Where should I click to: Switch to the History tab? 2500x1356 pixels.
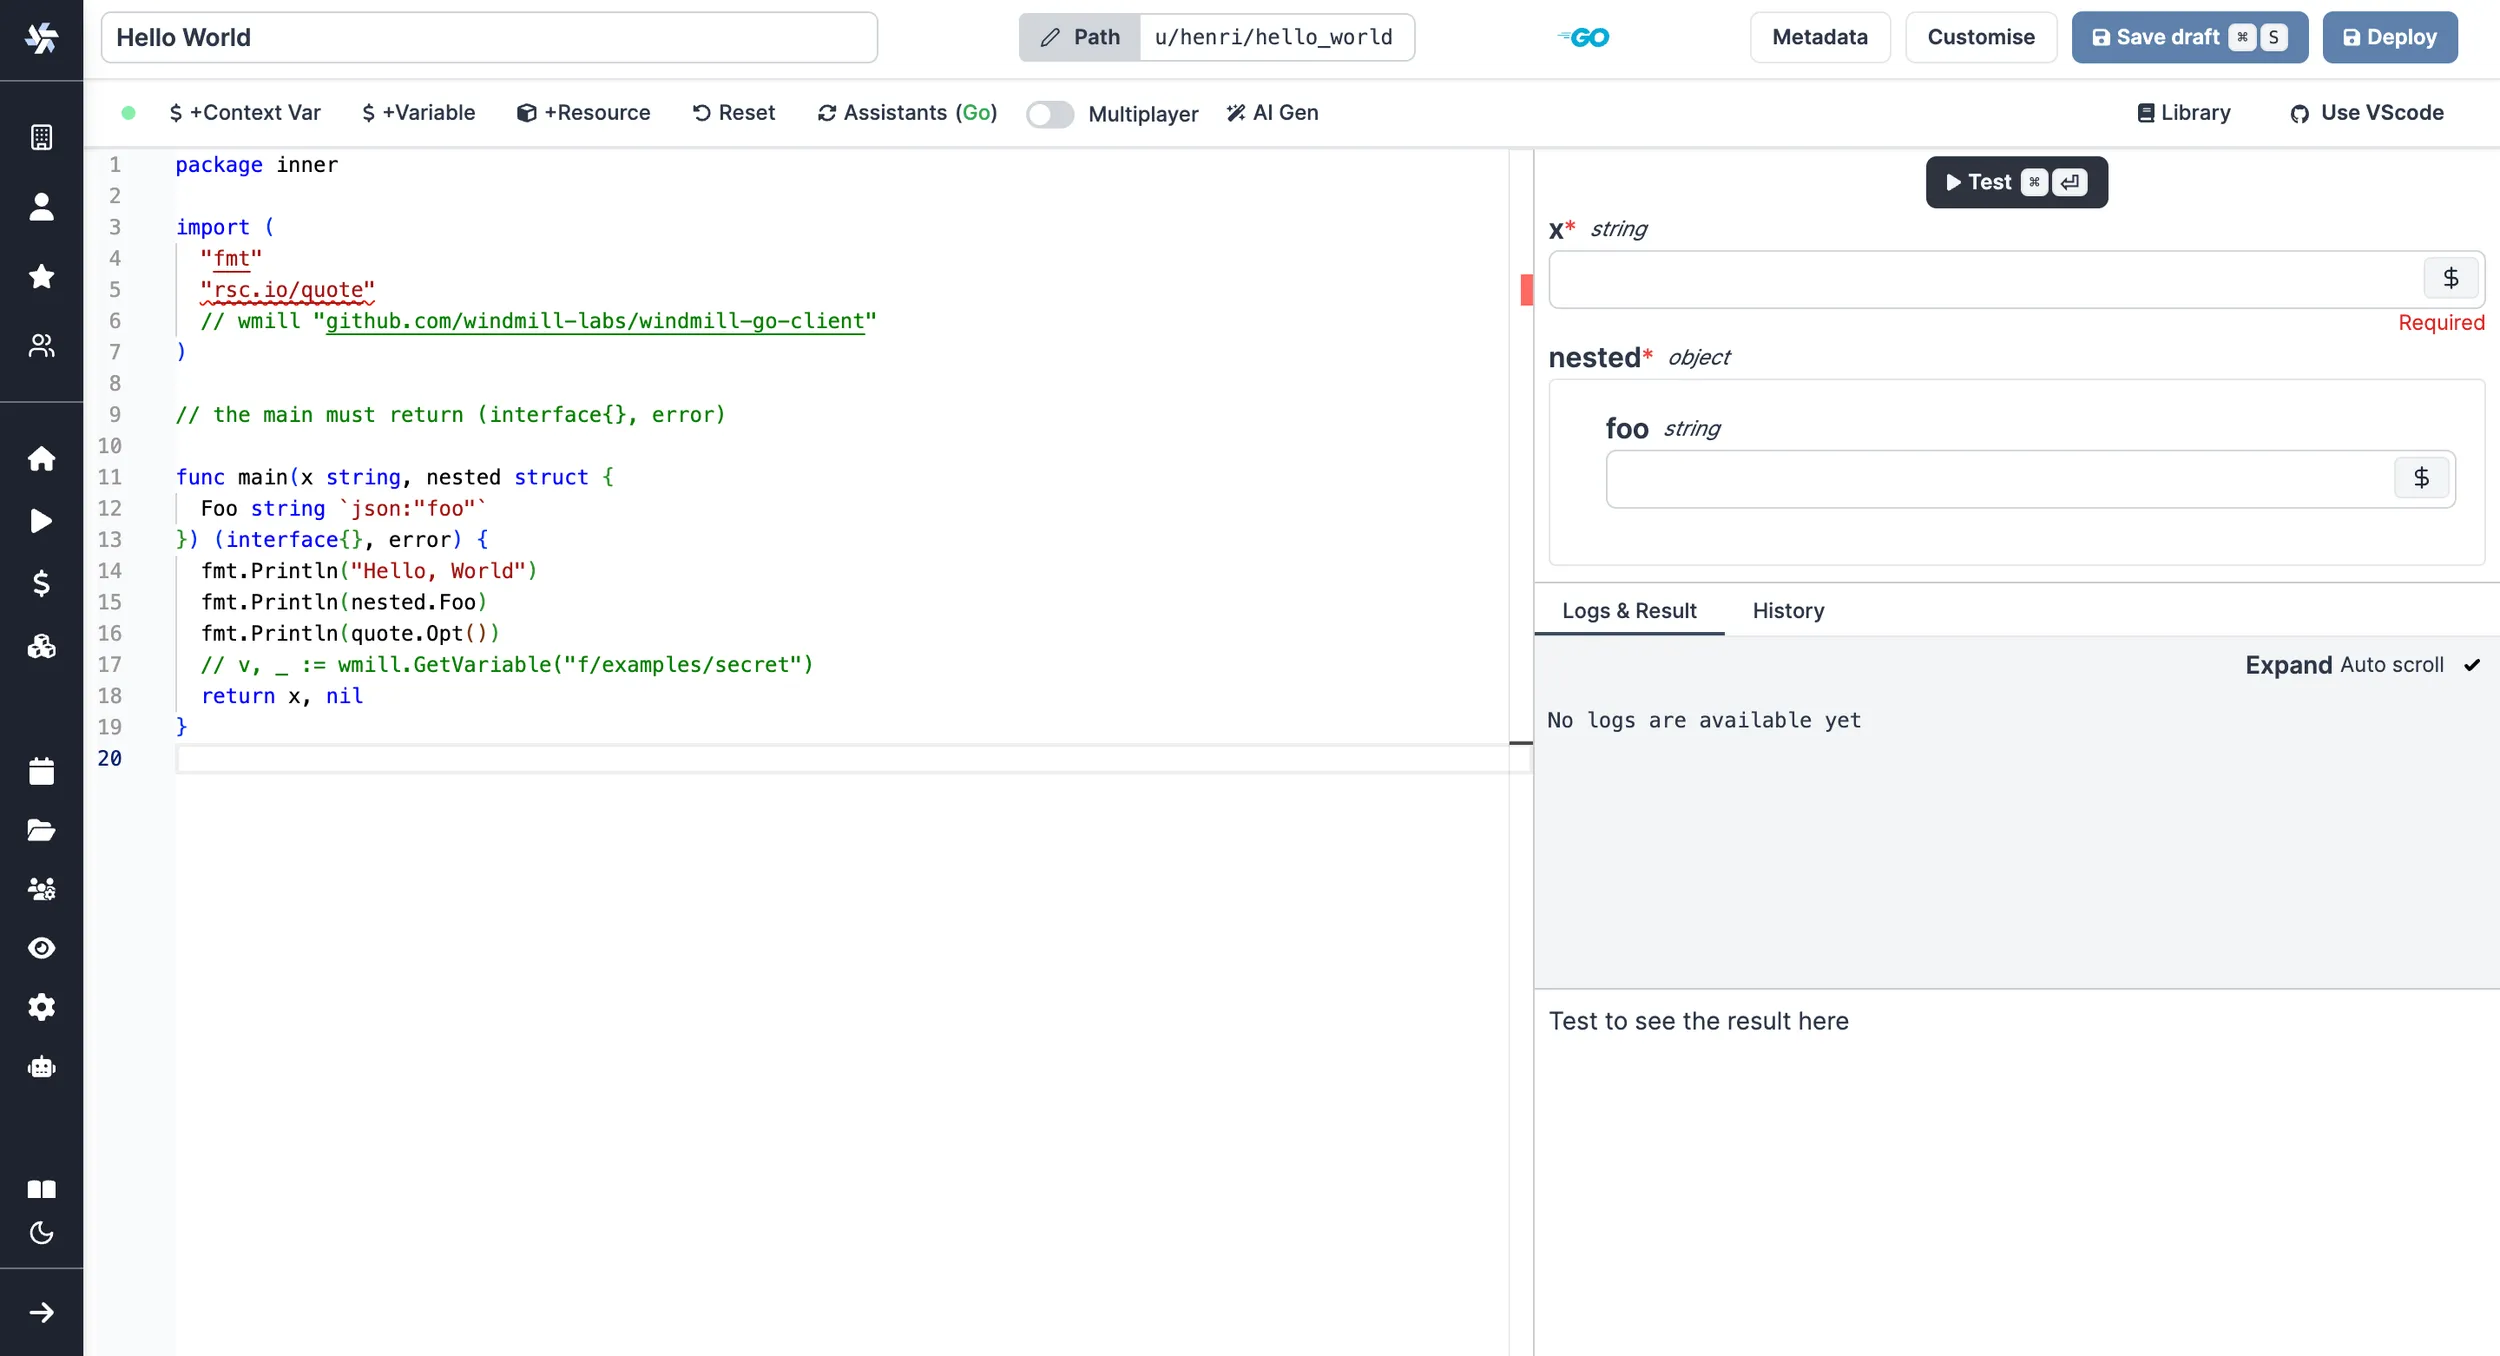click(x=1789, y=610)
